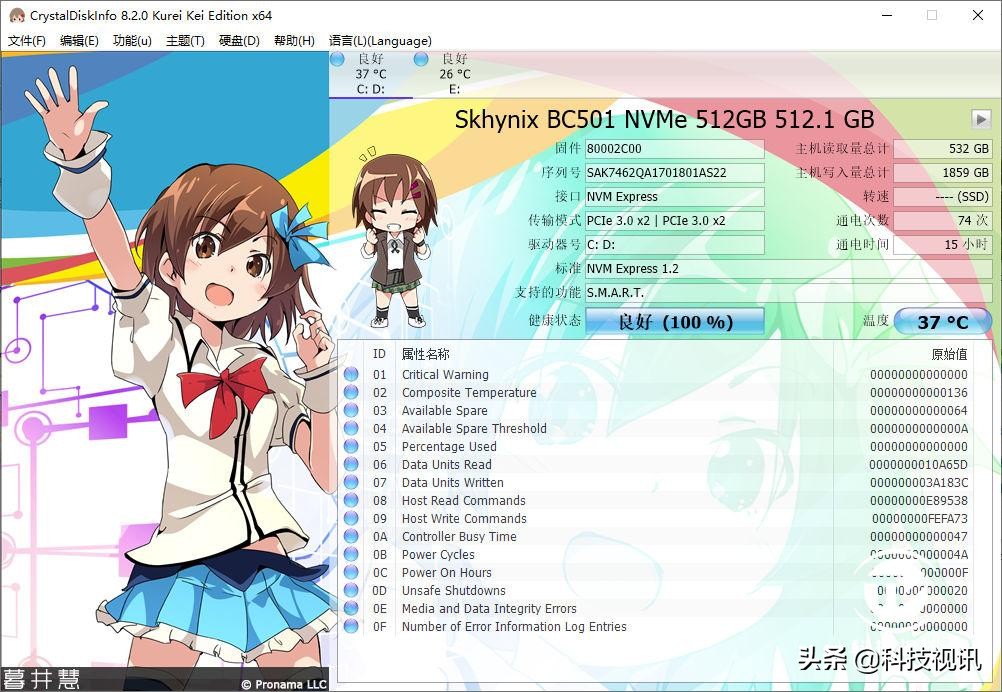Click the next-disk arrow icon on the right

click(x=979, y=119)
